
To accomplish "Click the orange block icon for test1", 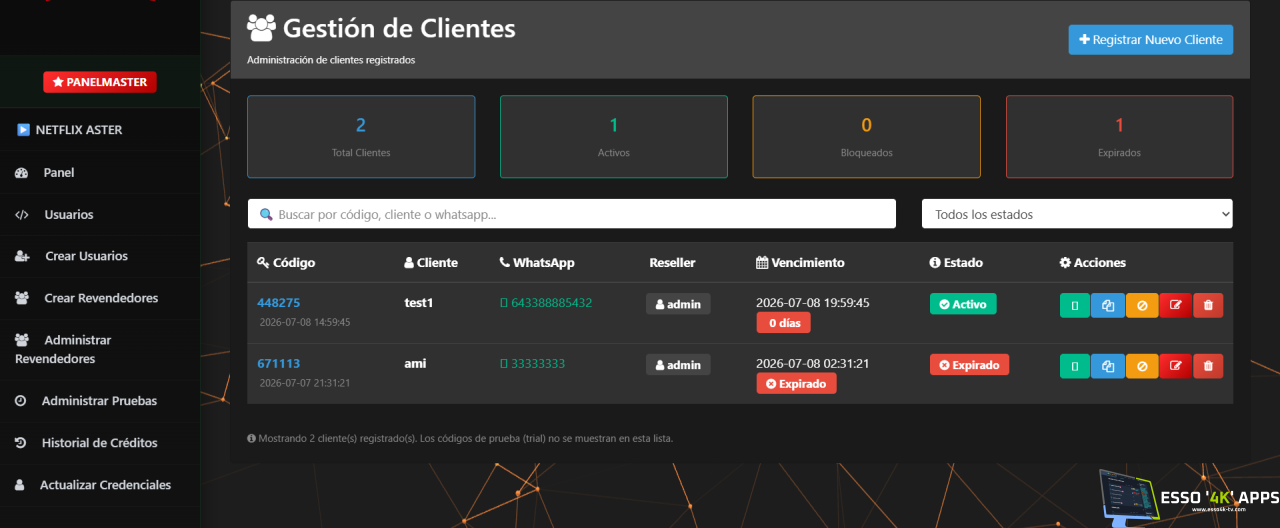I will pos(1142,306).
